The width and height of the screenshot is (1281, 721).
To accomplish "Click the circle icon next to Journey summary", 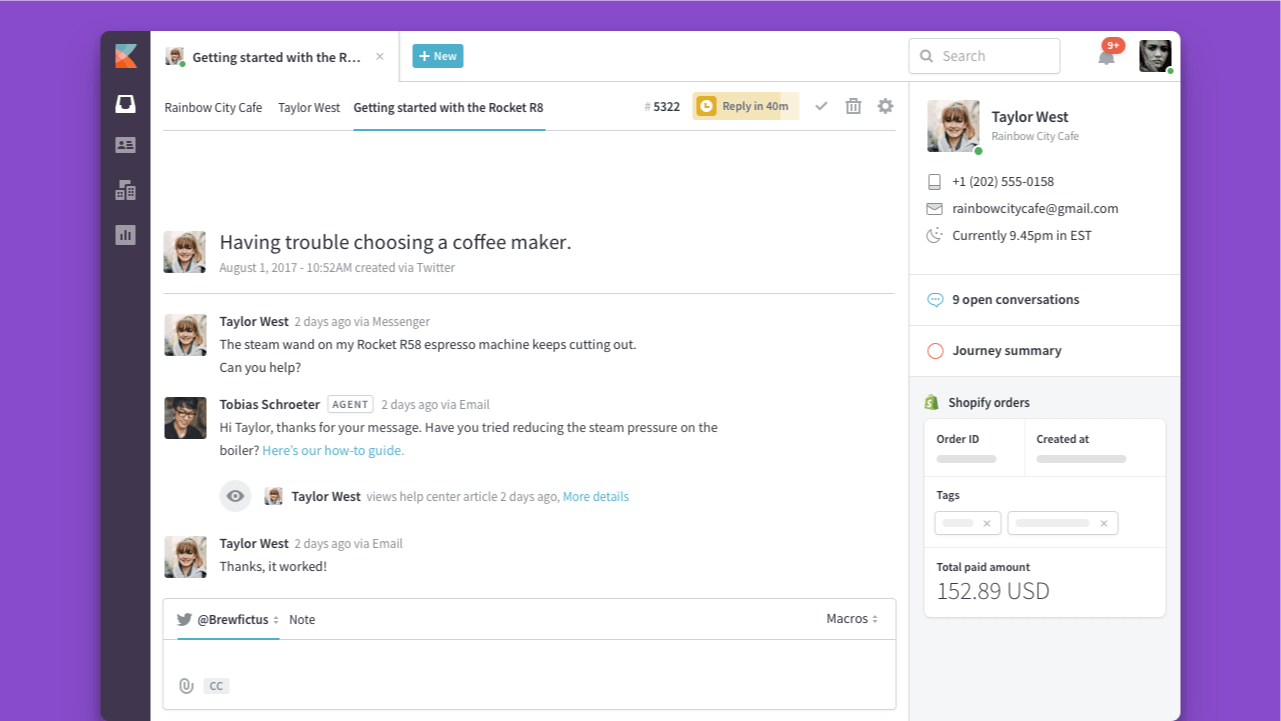I will pos(935,351).
